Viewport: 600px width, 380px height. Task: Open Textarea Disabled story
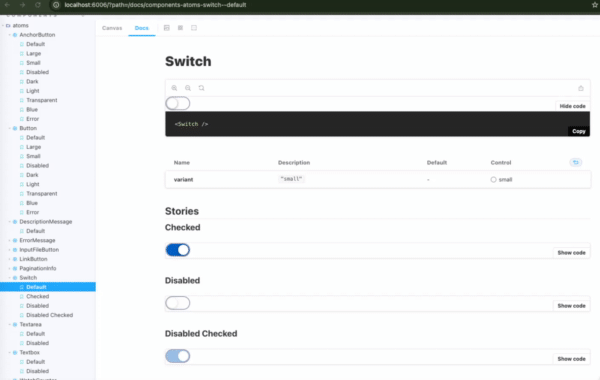[38, 343]
